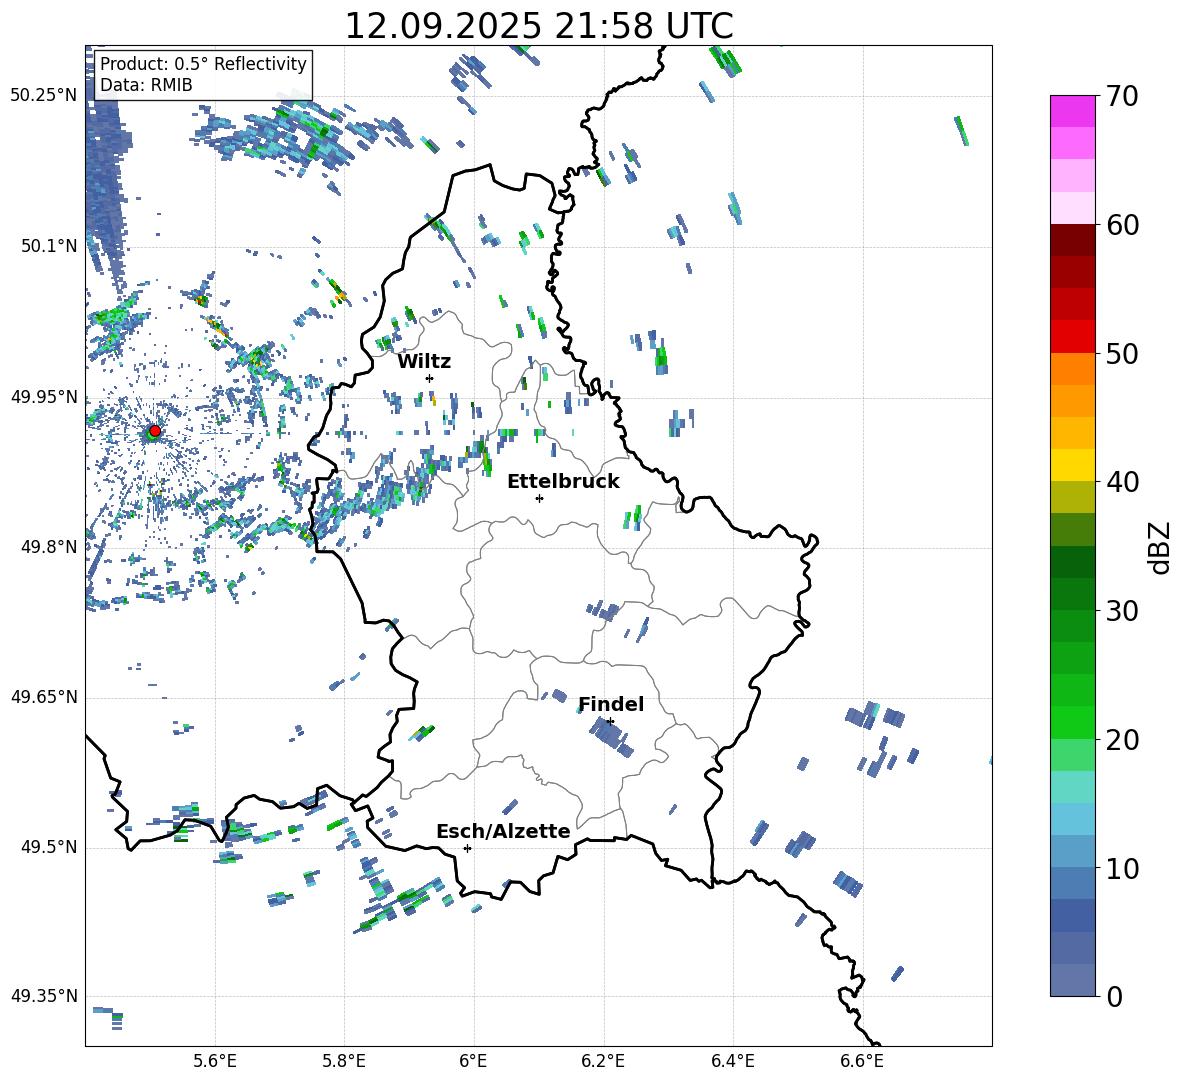Click the 49.65°N latitude label
This screenshot has width=1184, height=1081.
pyautogui.click(x=44, y=696)
